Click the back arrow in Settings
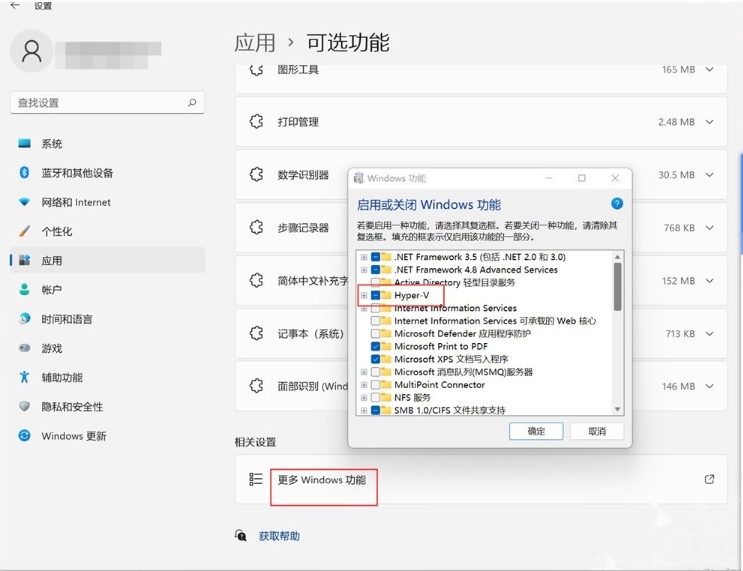Screen dimensions: 743x571 (15, 5)
